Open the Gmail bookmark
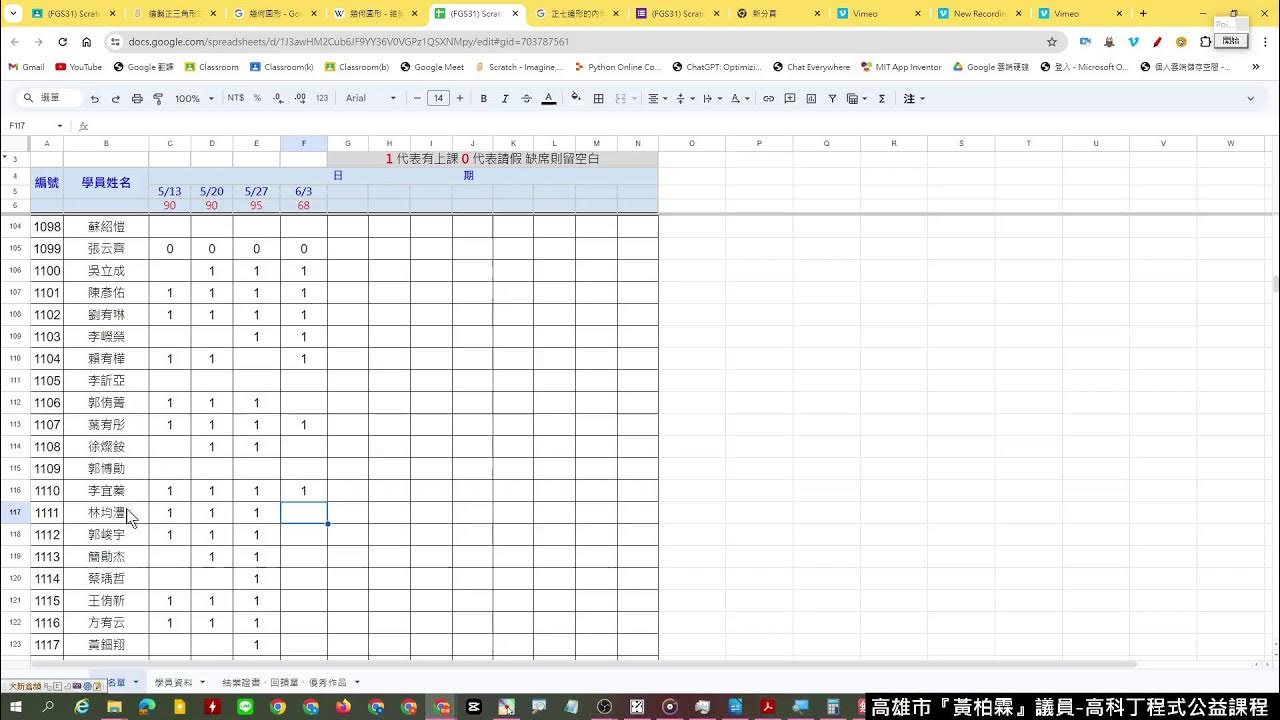The width and height of the screenshot is (1280, 720). [x=27, y=67]
